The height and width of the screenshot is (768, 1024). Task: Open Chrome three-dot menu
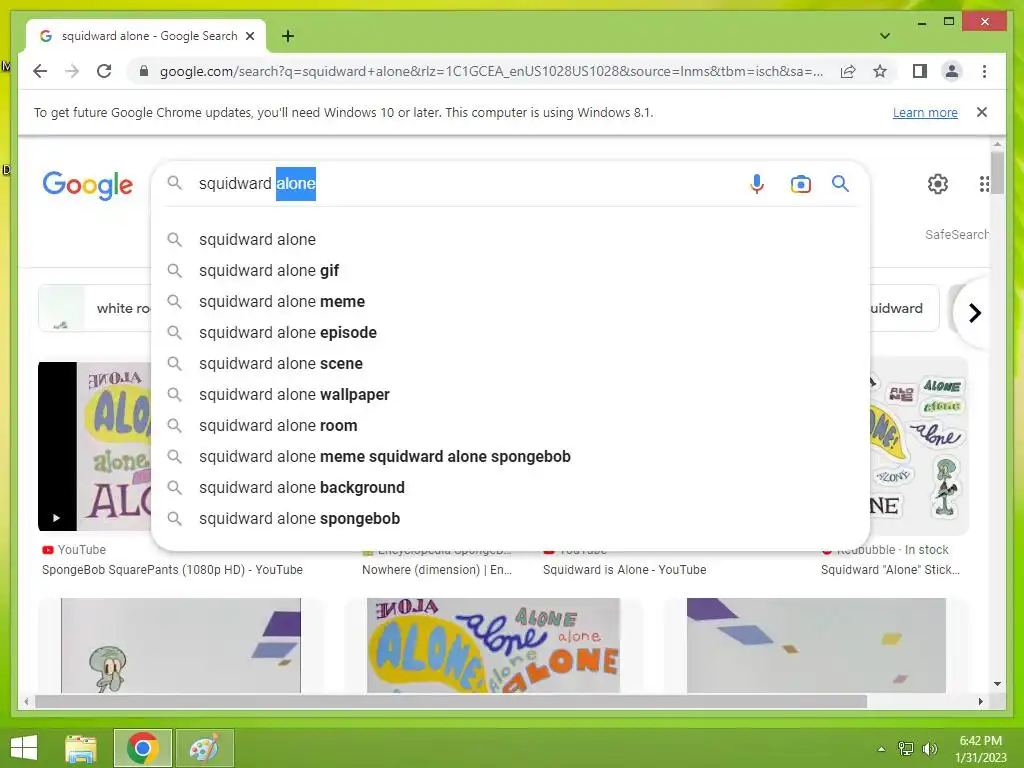984,71
